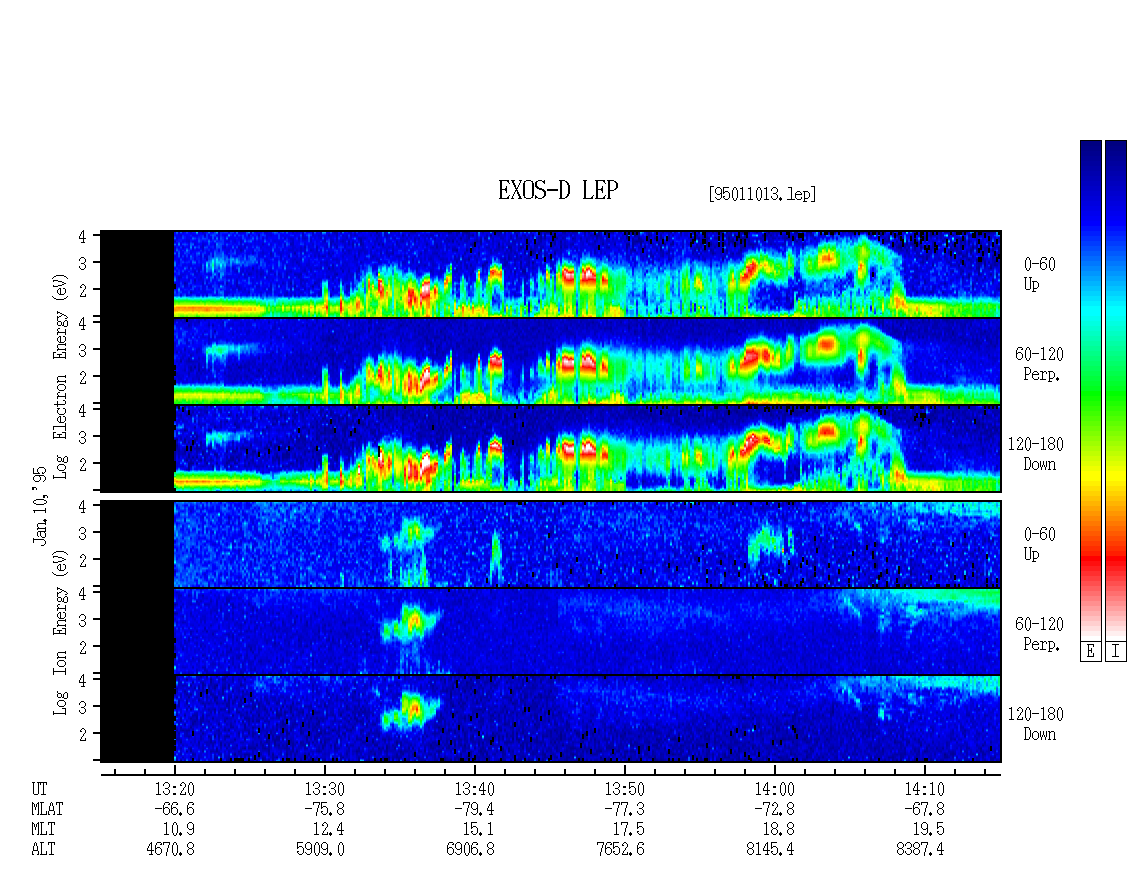Click the ALT value 4670.8
Viewport: 1130px width, 875px height.
pyautogui.click(x=171, y=850)
